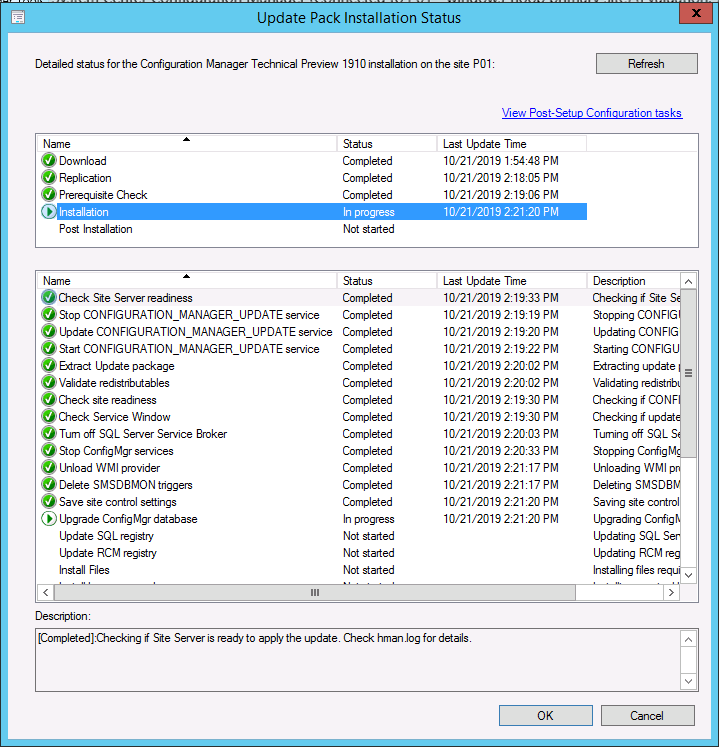719x747 pixels.
Task: Sort top list by Last Update Time header
Action: (512, 144)
